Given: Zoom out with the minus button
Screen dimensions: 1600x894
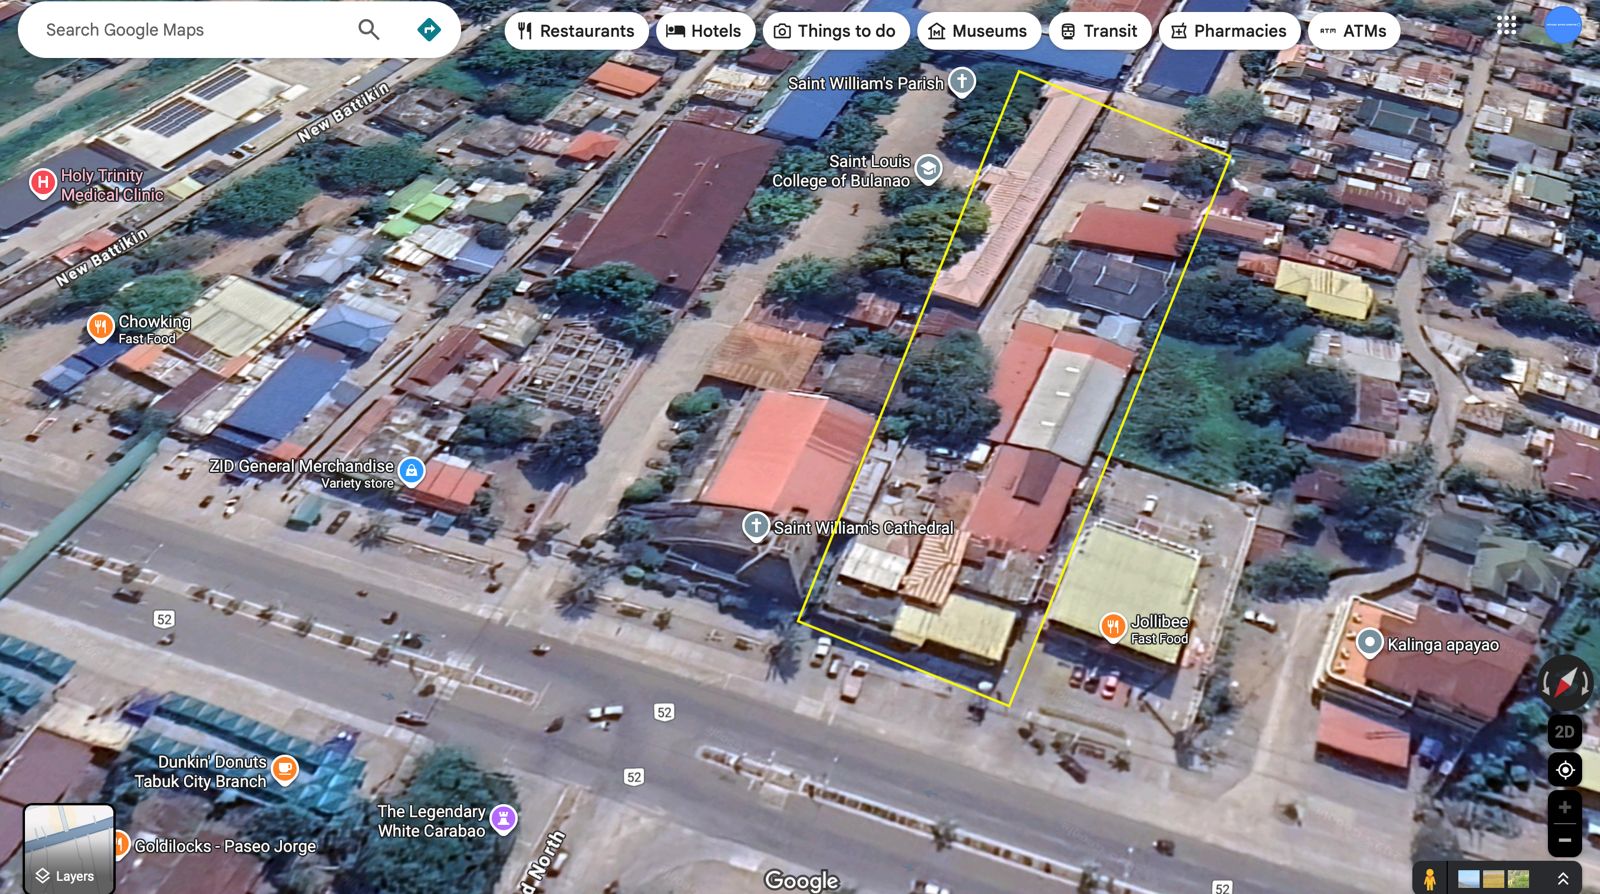Looking at the screenshot, I should pos(1565,840).
